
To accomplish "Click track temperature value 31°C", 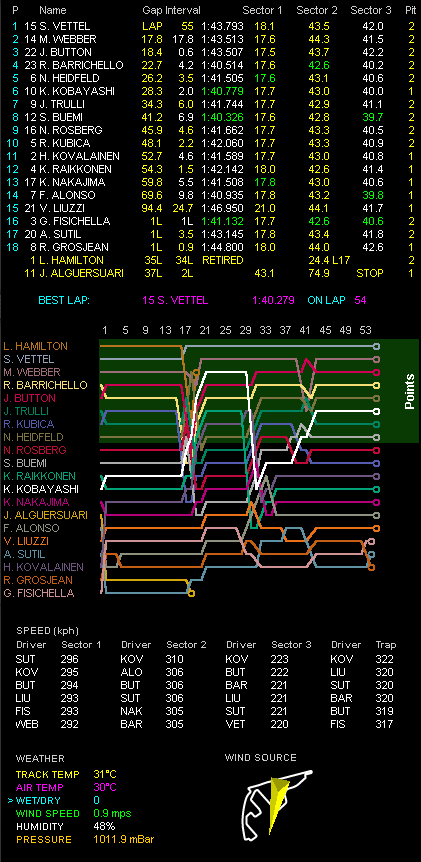I will (x=104, y=775).
